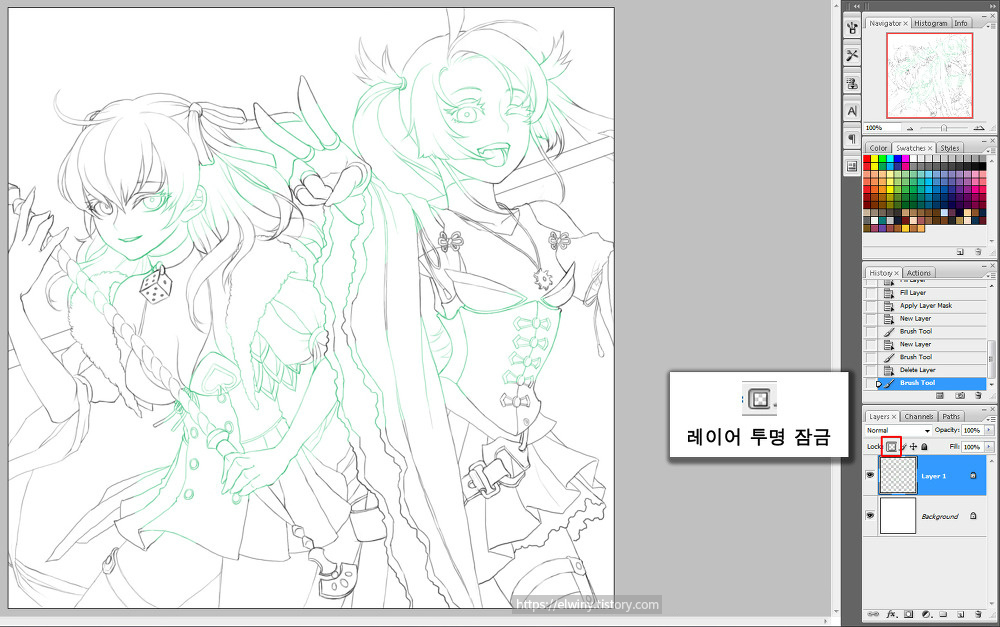
Task: Toggle lock transparent pixels
Action: pyautogui.click(x=892, y=446)
